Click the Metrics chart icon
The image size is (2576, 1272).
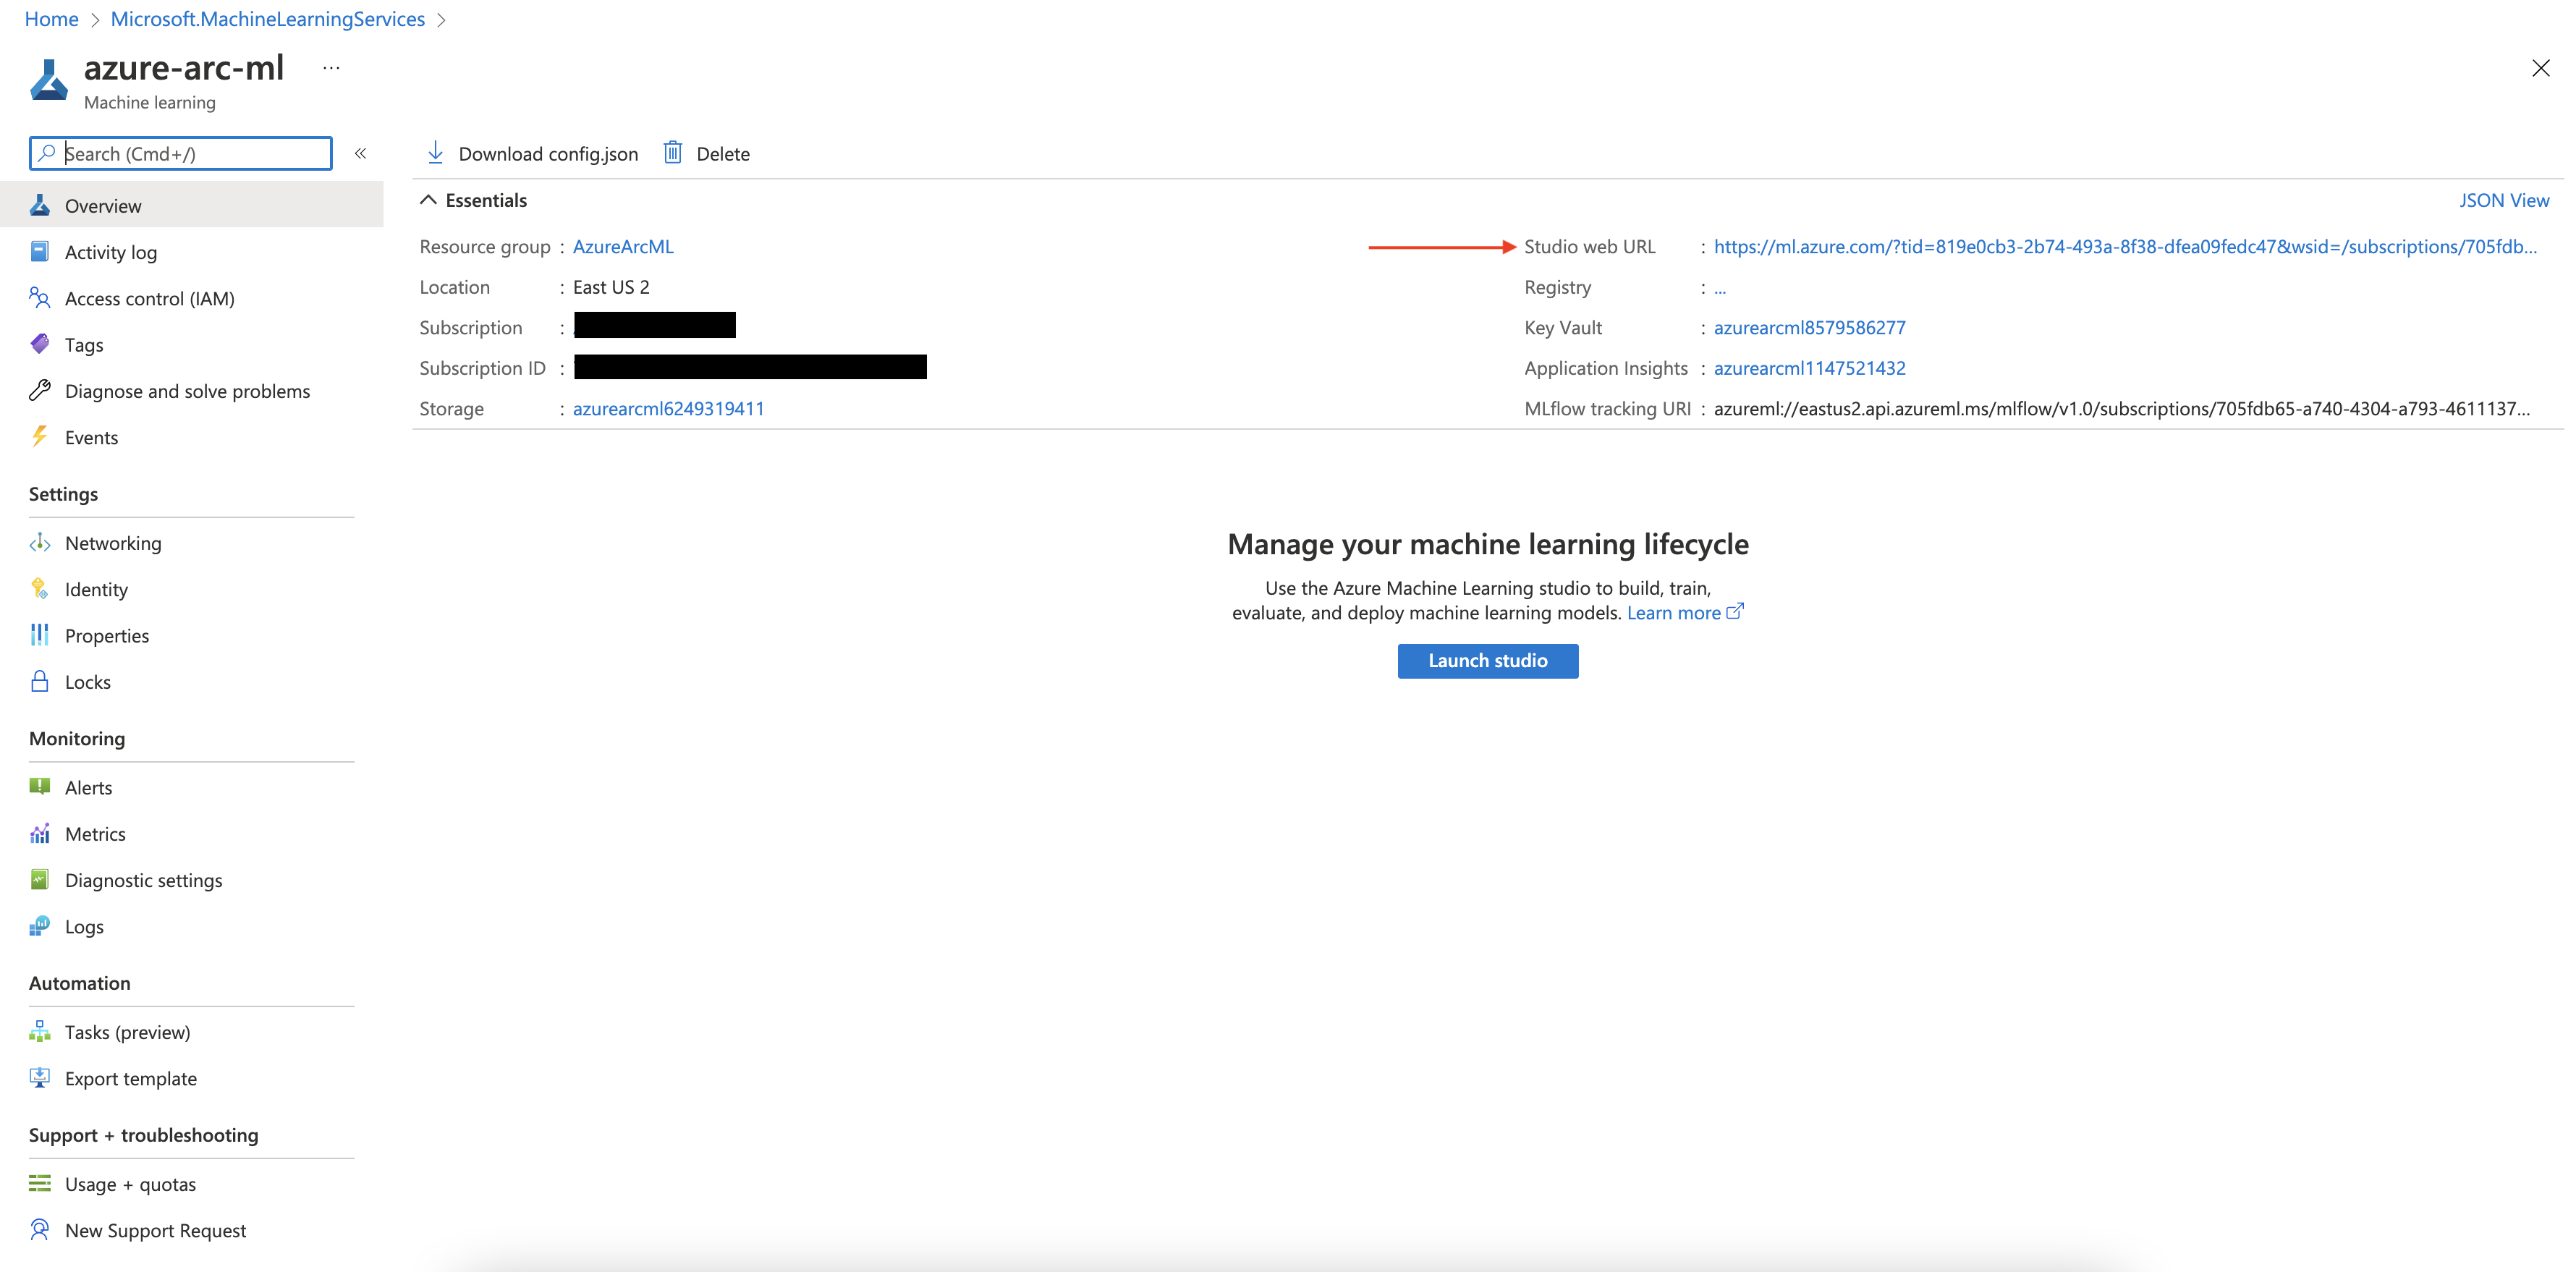click(x=40, y=833)
